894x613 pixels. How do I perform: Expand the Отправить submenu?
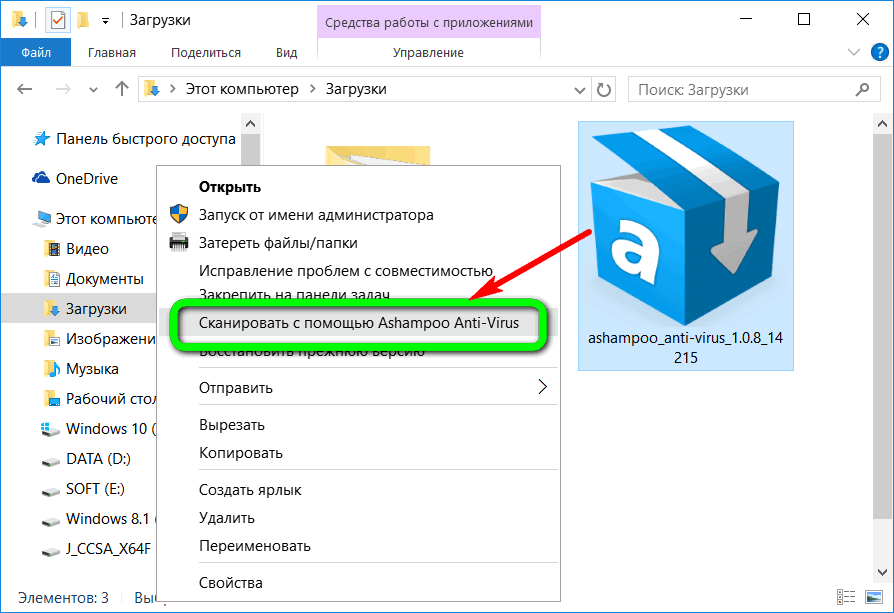coord(359,388)
